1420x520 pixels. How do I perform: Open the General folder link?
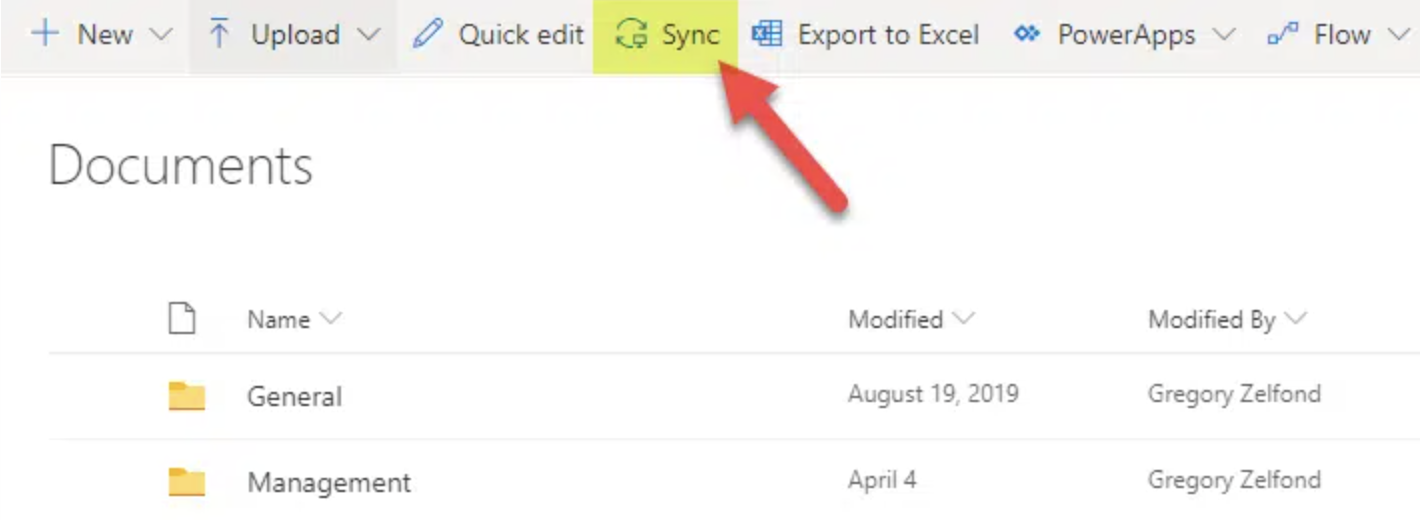(x=294, y=397)
